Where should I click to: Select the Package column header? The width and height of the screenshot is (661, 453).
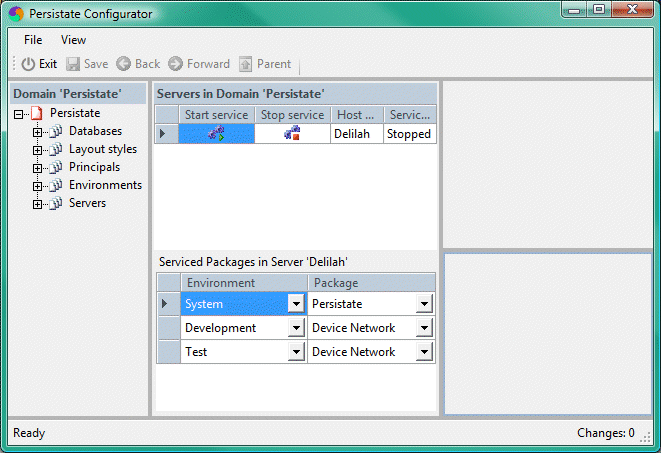pyautogui.click(x=371, y=283)
